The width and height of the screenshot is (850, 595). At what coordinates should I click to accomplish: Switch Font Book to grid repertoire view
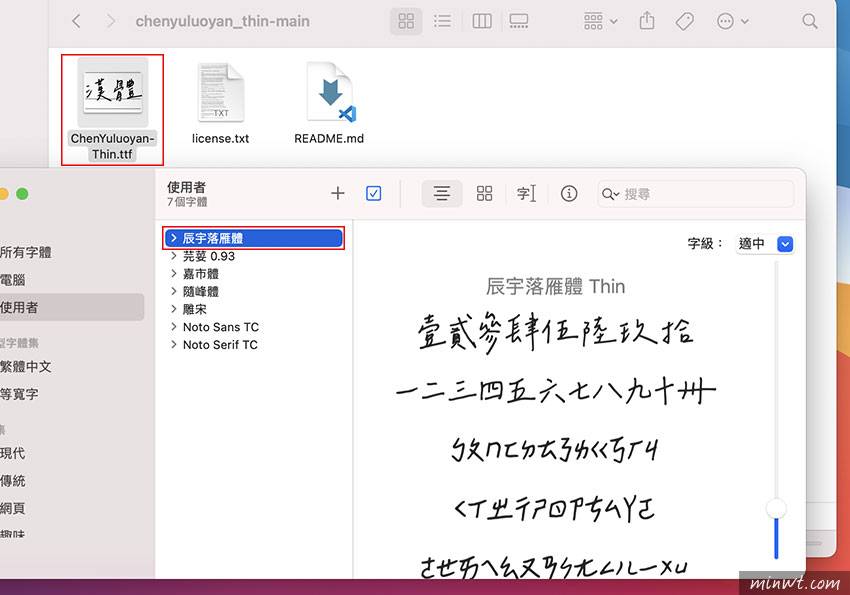click(x=484, y=193)
